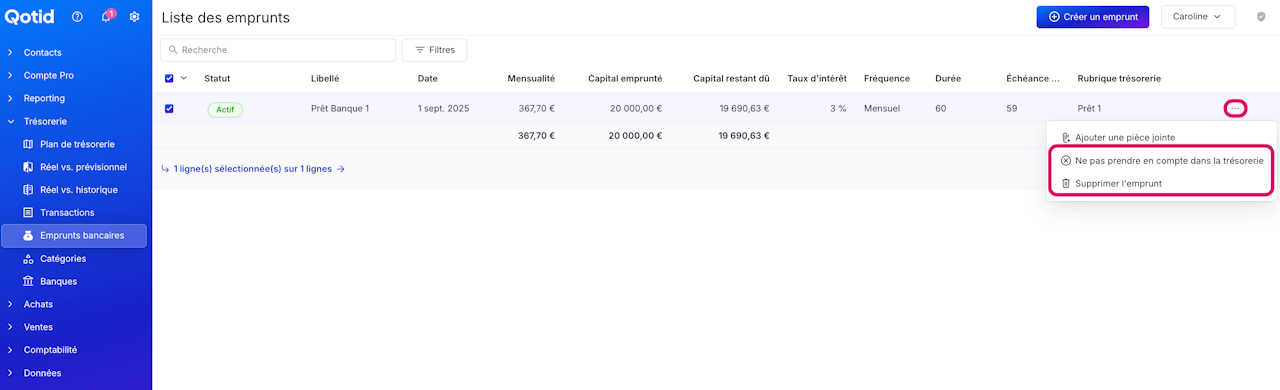Viewport: 1280px width, 390px height.
Task: Open Catégories in the sidebar
Action: [63, 258]
